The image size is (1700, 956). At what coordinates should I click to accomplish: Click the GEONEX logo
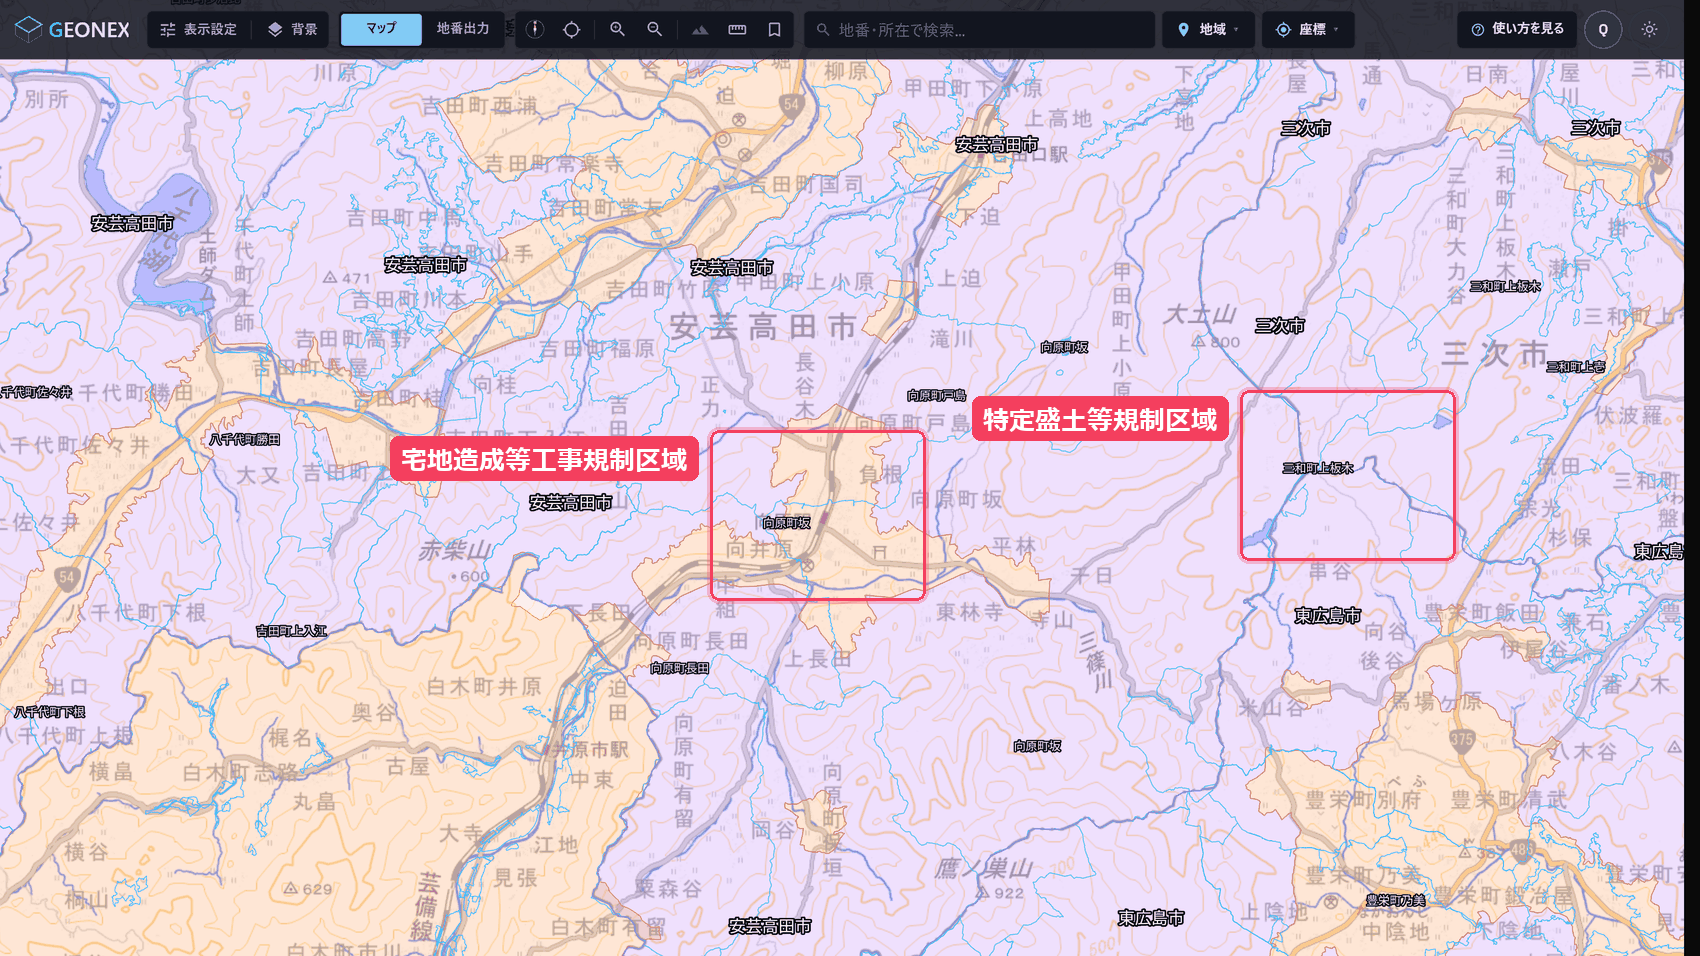(x=73, y=29)
